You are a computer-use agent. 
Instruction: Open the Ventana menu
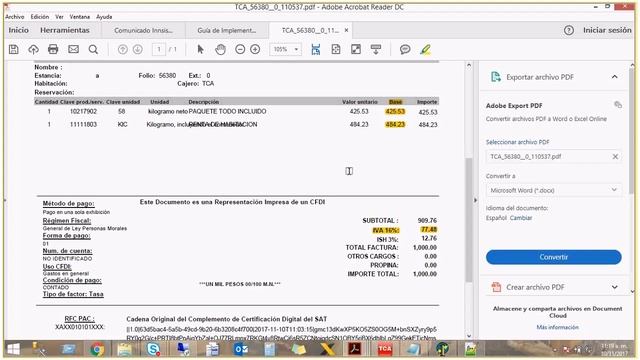click(x=80, y=17)
